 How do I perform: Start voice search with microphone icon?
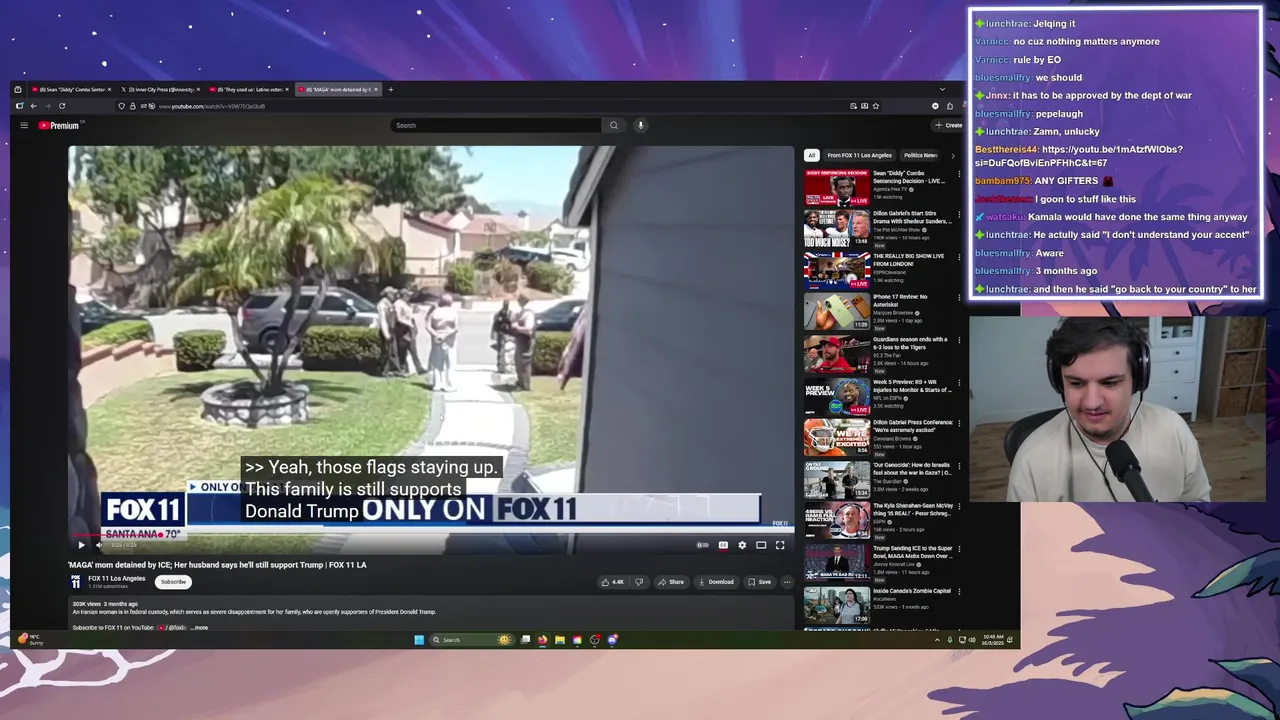(x=641, y=125)
